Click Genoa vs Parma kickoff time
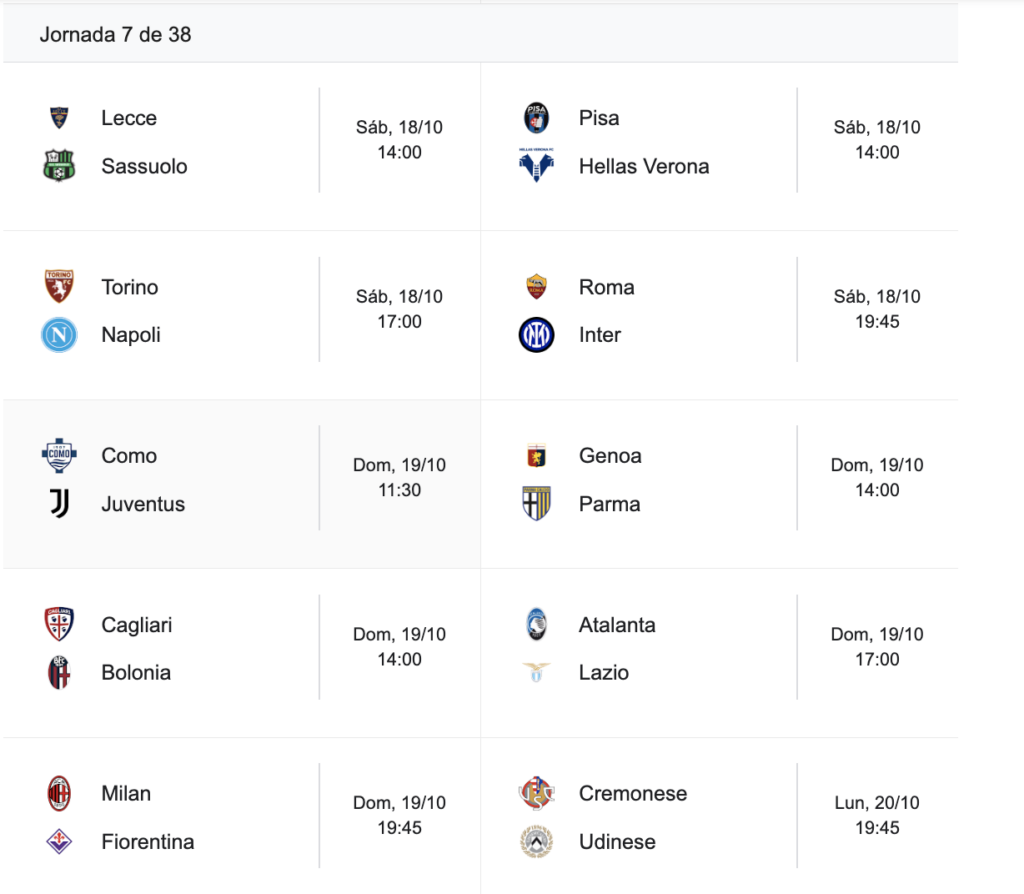 [x=877, y=491]
